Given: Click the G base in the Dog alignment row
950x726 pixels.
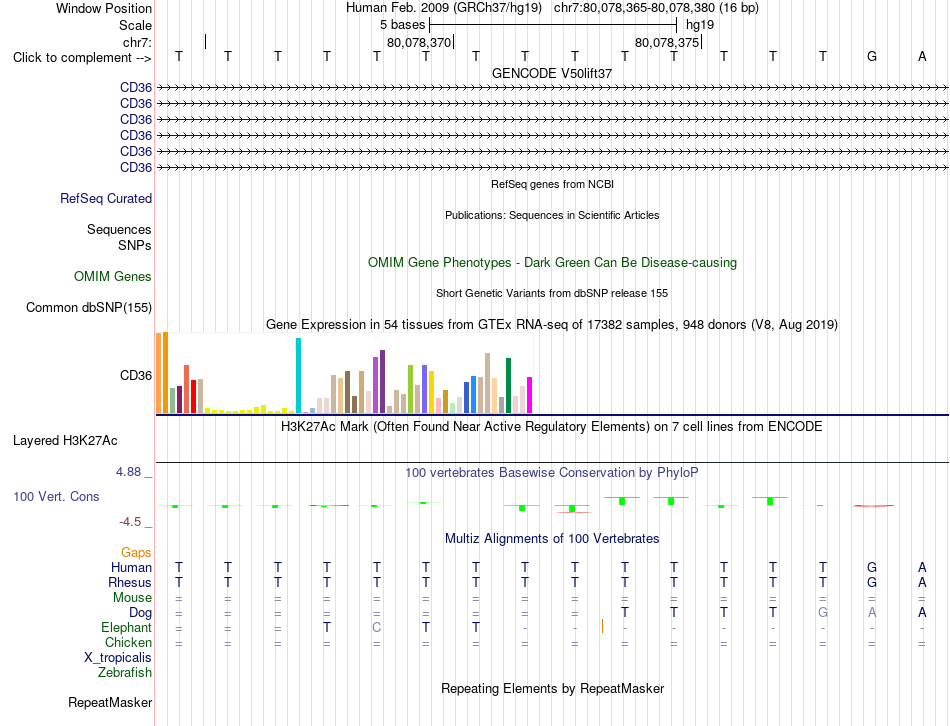Looking at the screenshot, I should [823, 613].
